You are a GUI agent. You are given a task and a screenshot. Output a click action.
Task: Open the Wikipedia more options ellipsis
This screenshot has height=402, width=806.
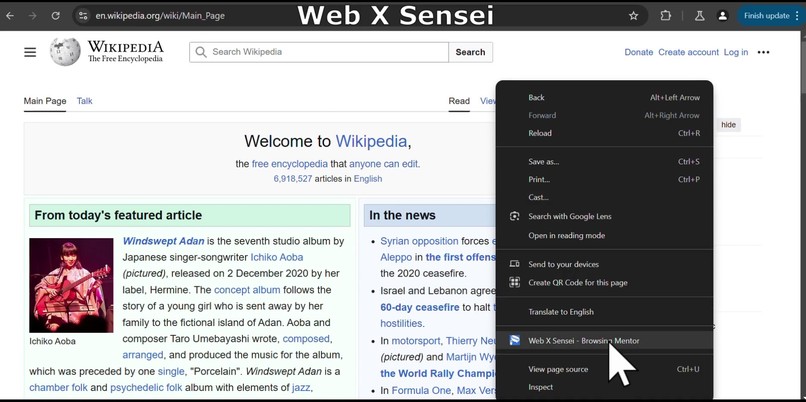click(763, 52)
